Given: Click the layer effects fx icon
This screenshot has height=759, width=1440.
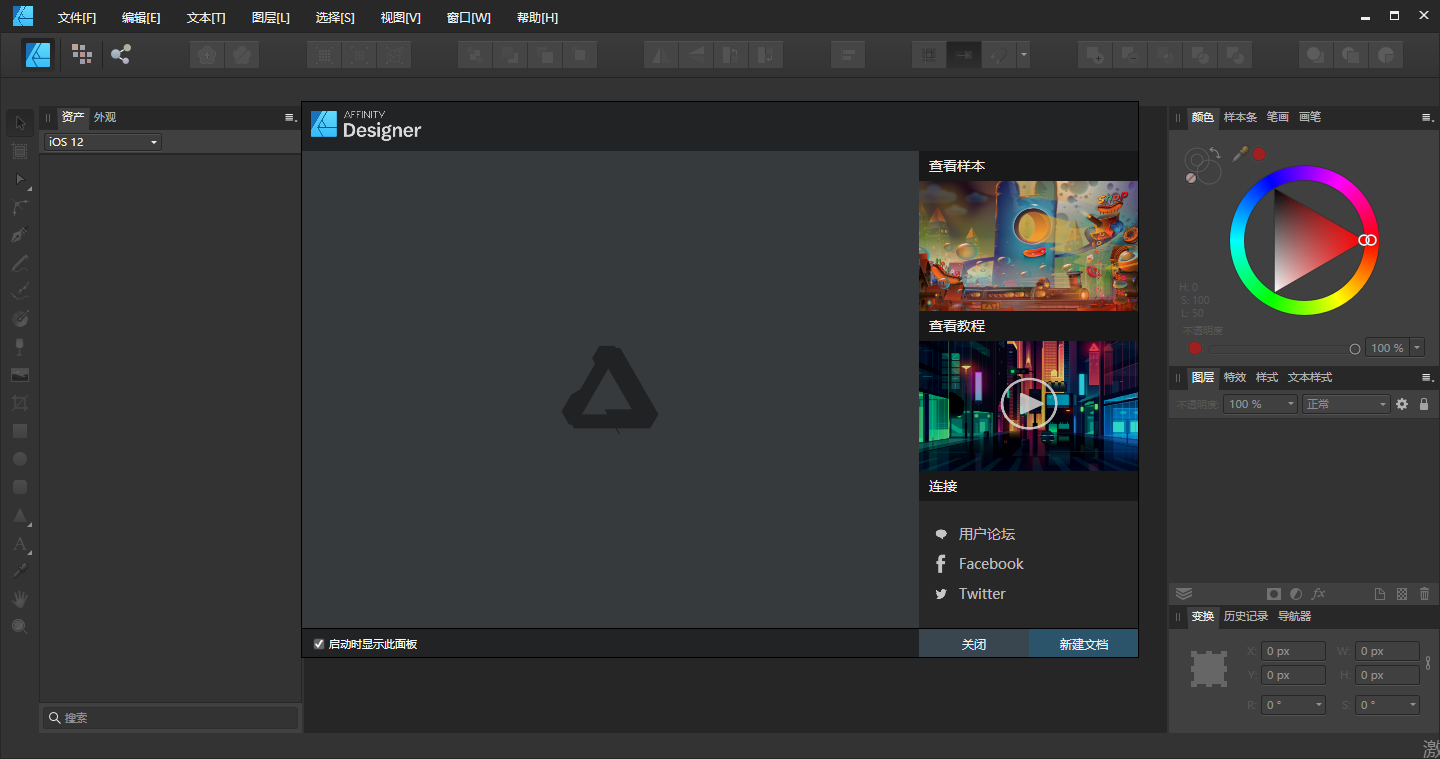Looking at the screenshot, I should [1319, 594].
